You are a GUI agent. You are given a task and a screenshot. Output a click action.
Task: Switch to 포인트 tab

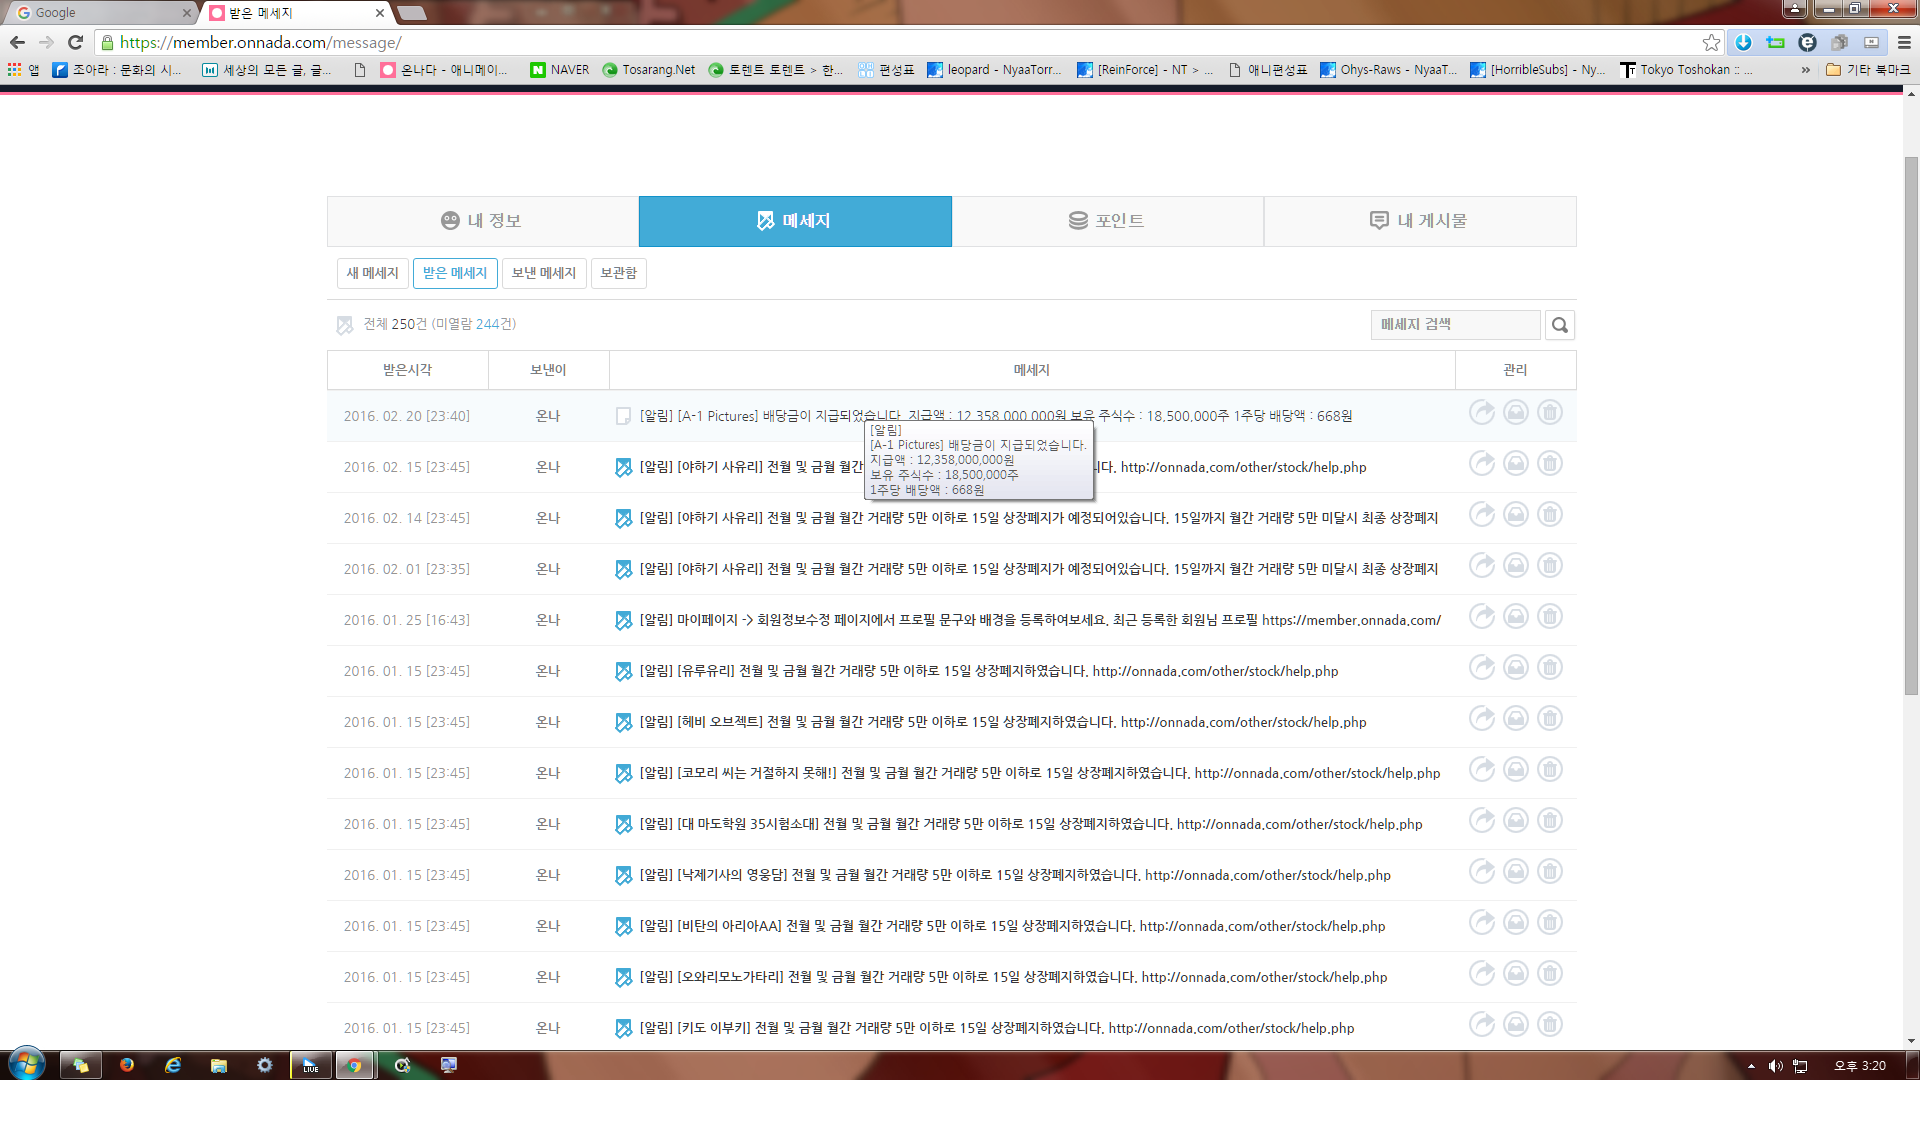1107,221
